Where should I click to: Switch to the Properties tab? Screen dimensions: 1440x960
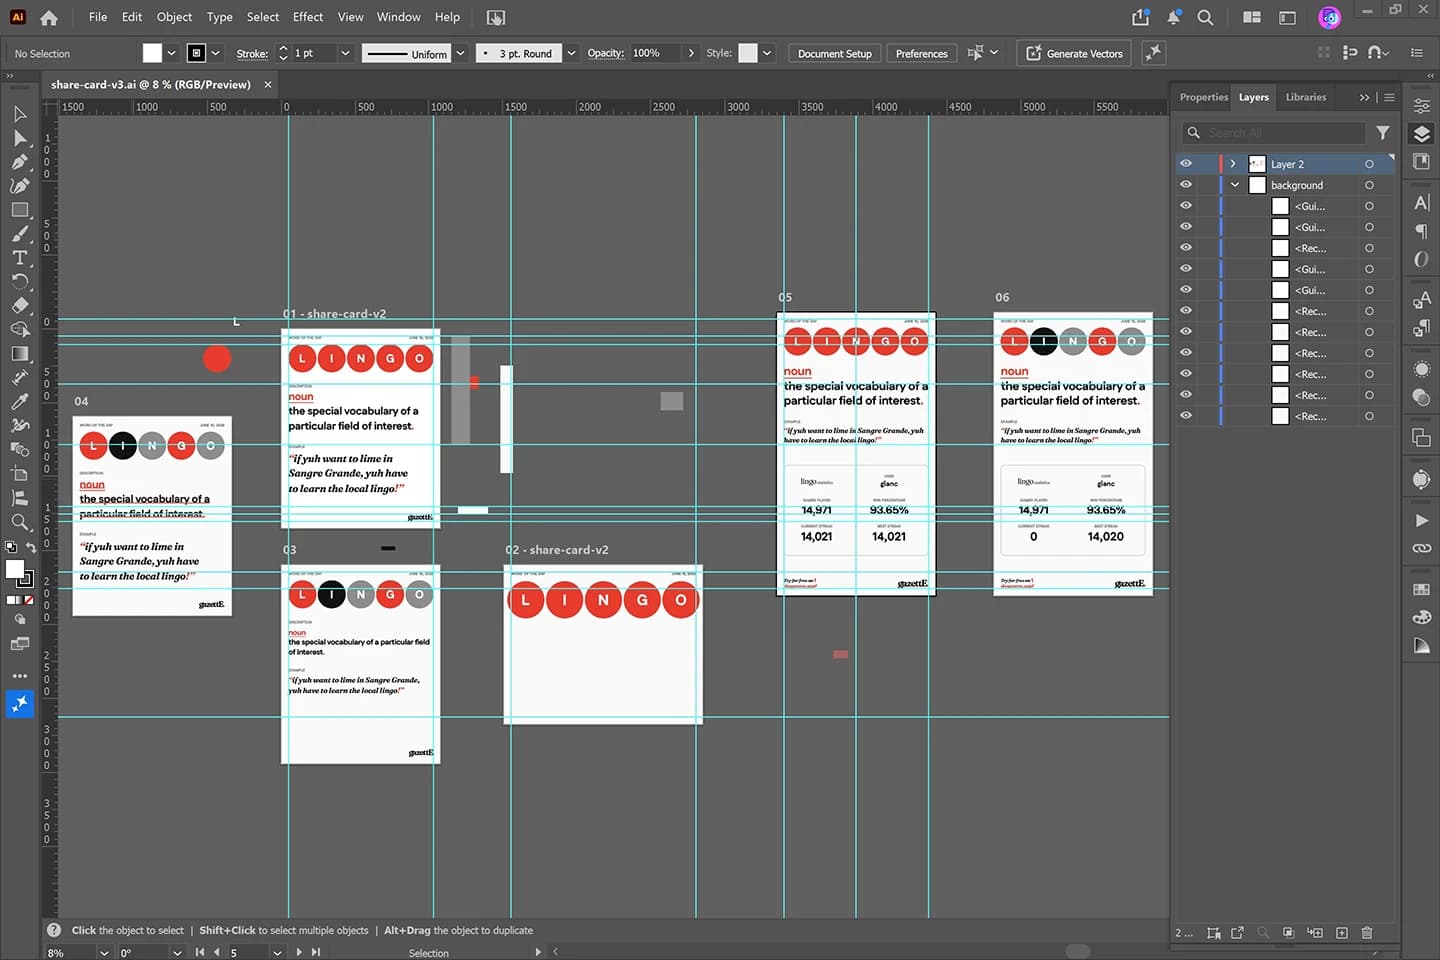point(1203,97)
